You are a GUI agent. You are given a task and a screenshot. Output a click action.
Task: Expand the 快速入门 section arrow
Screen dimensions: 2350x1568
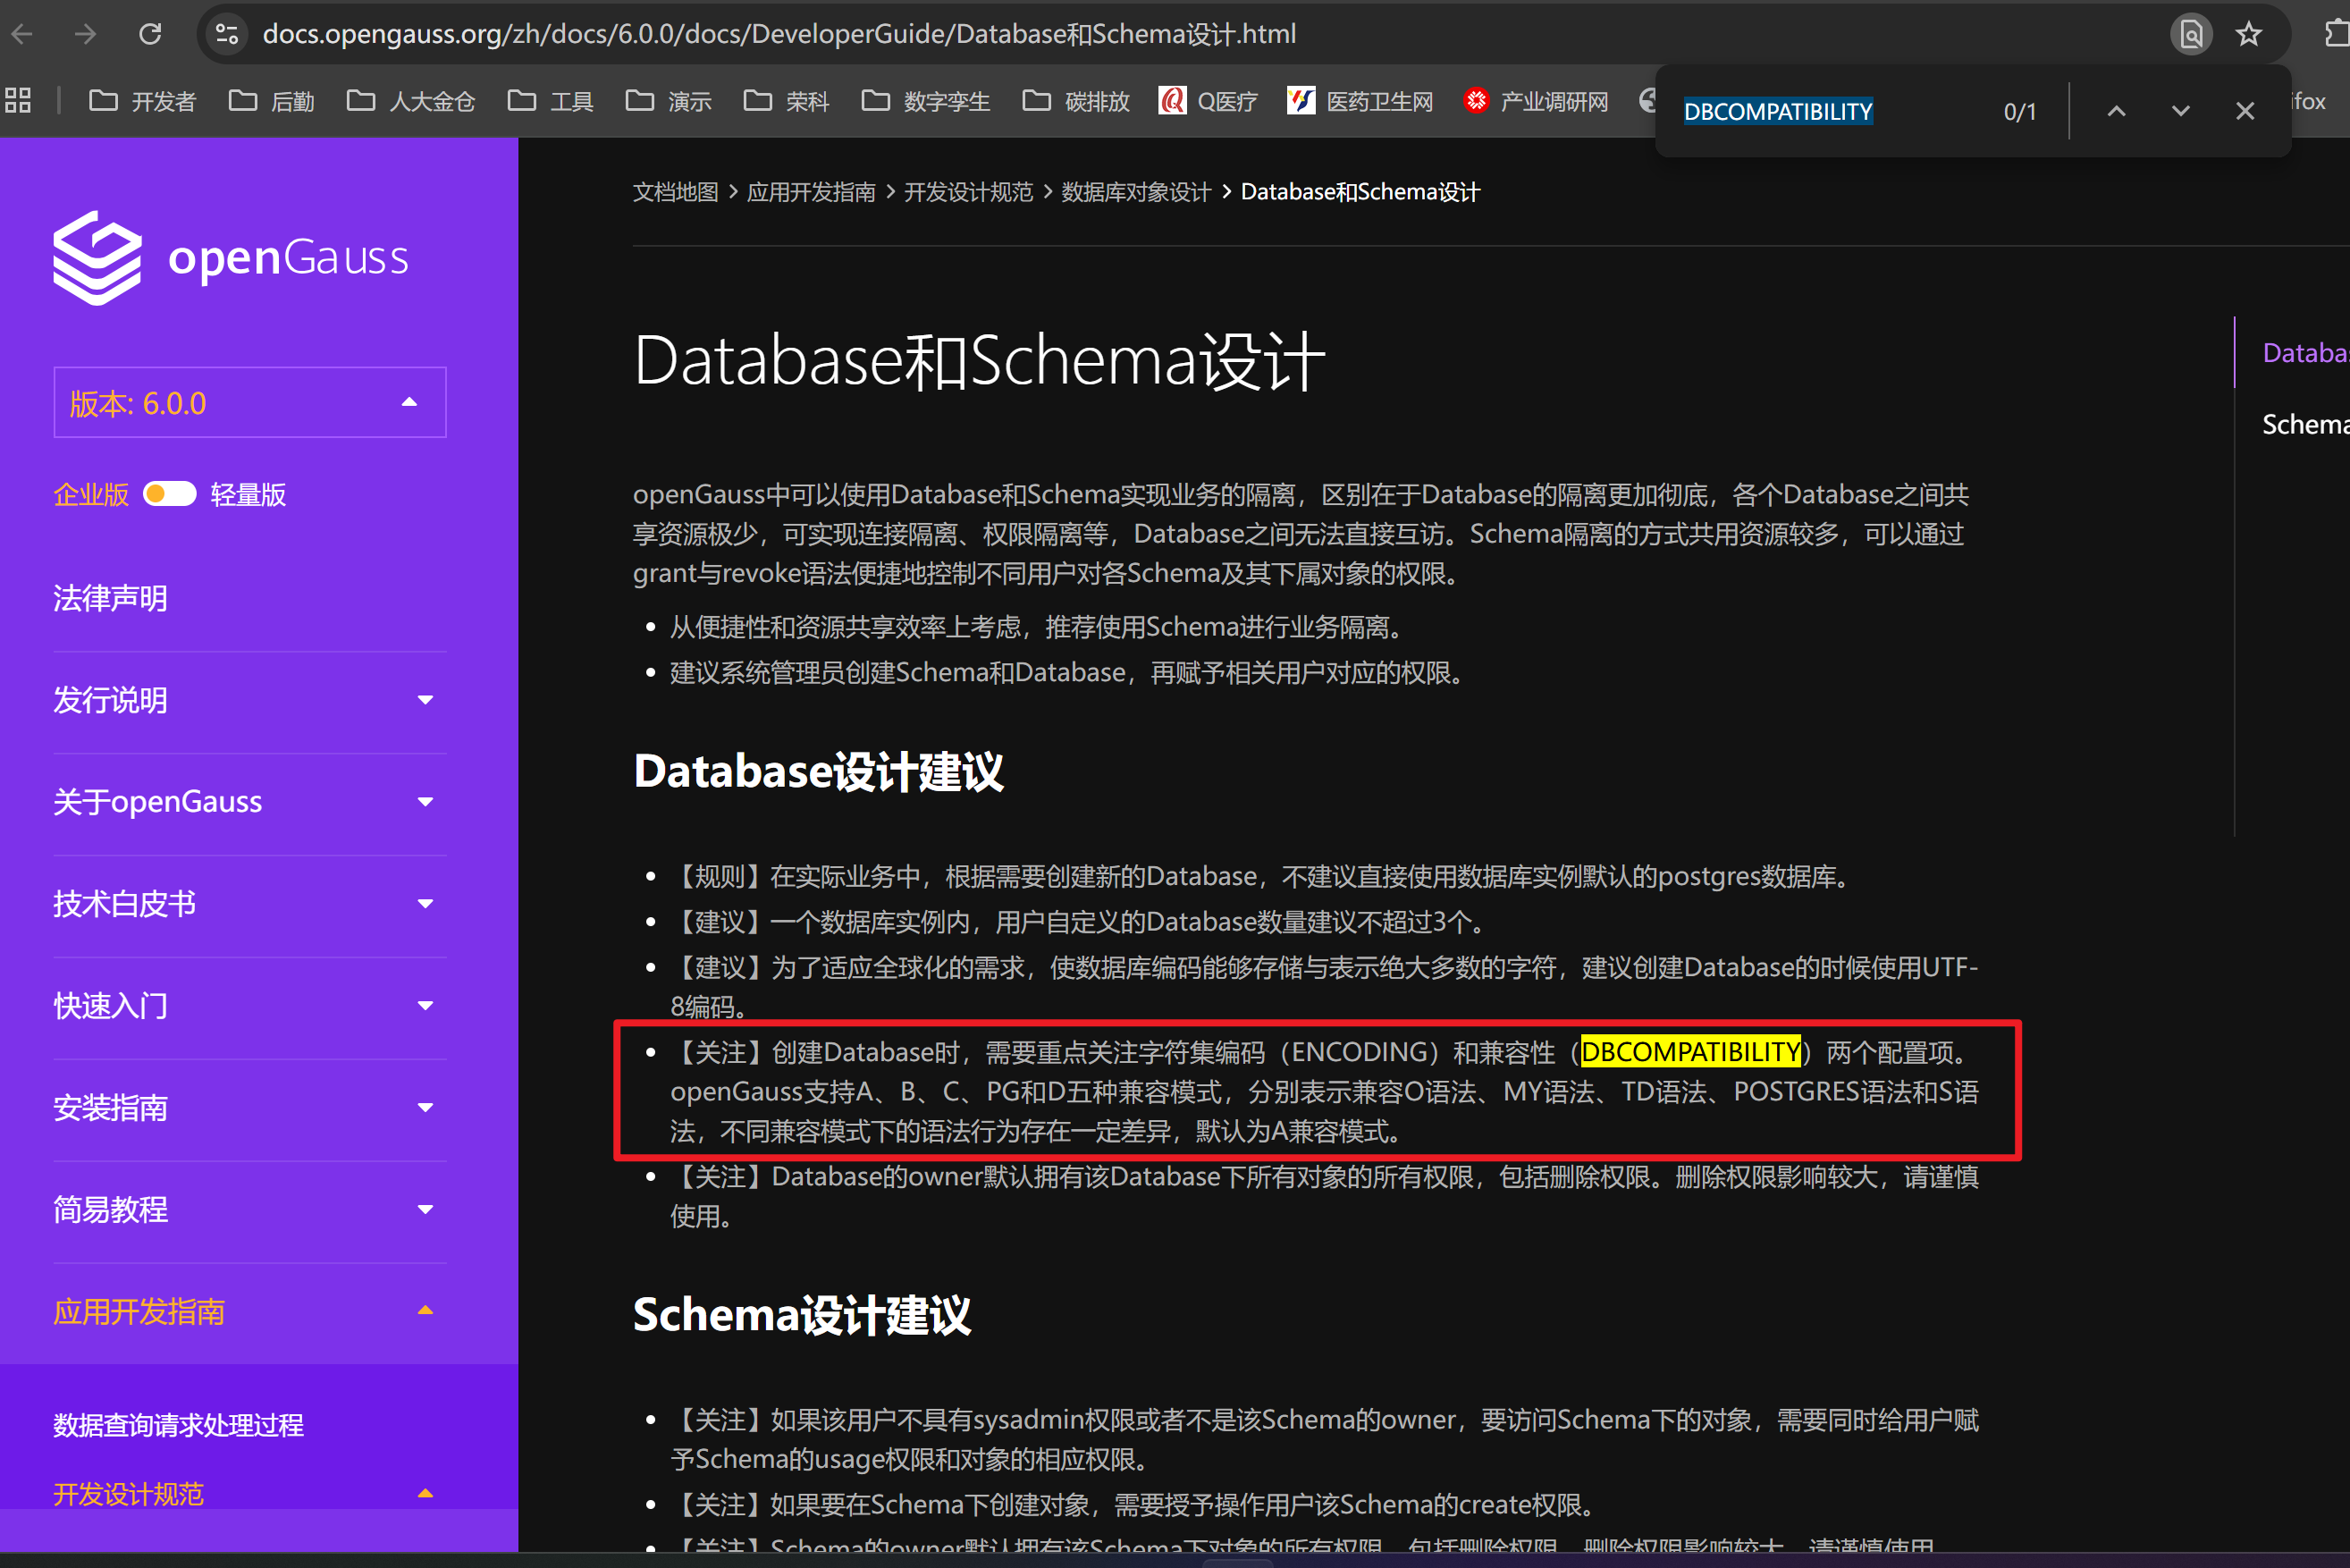(x=425, y=1006)
